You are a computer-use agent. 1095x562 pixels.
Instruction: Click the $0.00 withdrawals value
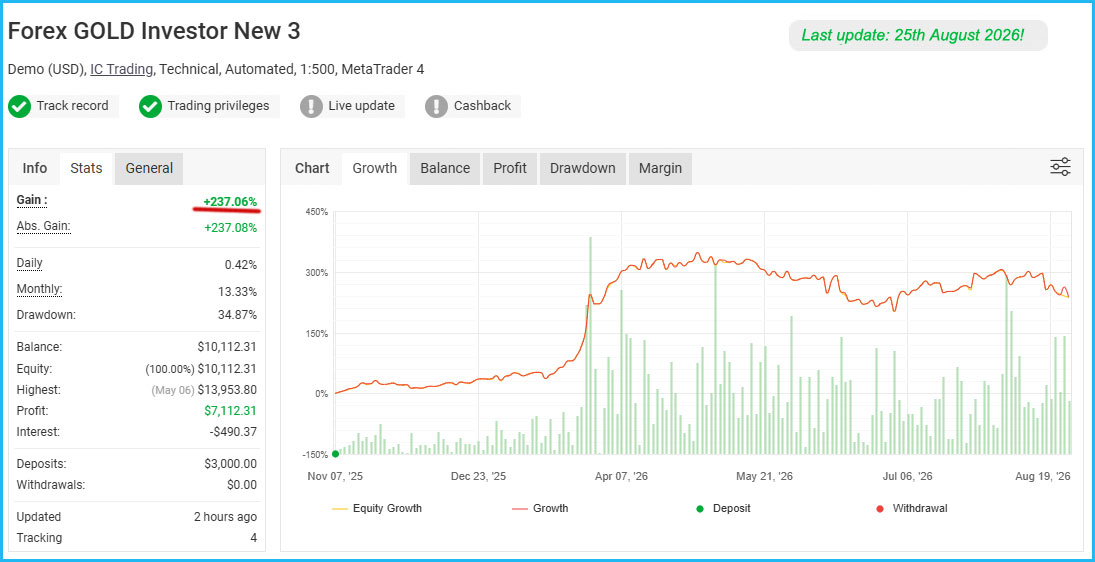pyautogui.click(x=242, y=485)
